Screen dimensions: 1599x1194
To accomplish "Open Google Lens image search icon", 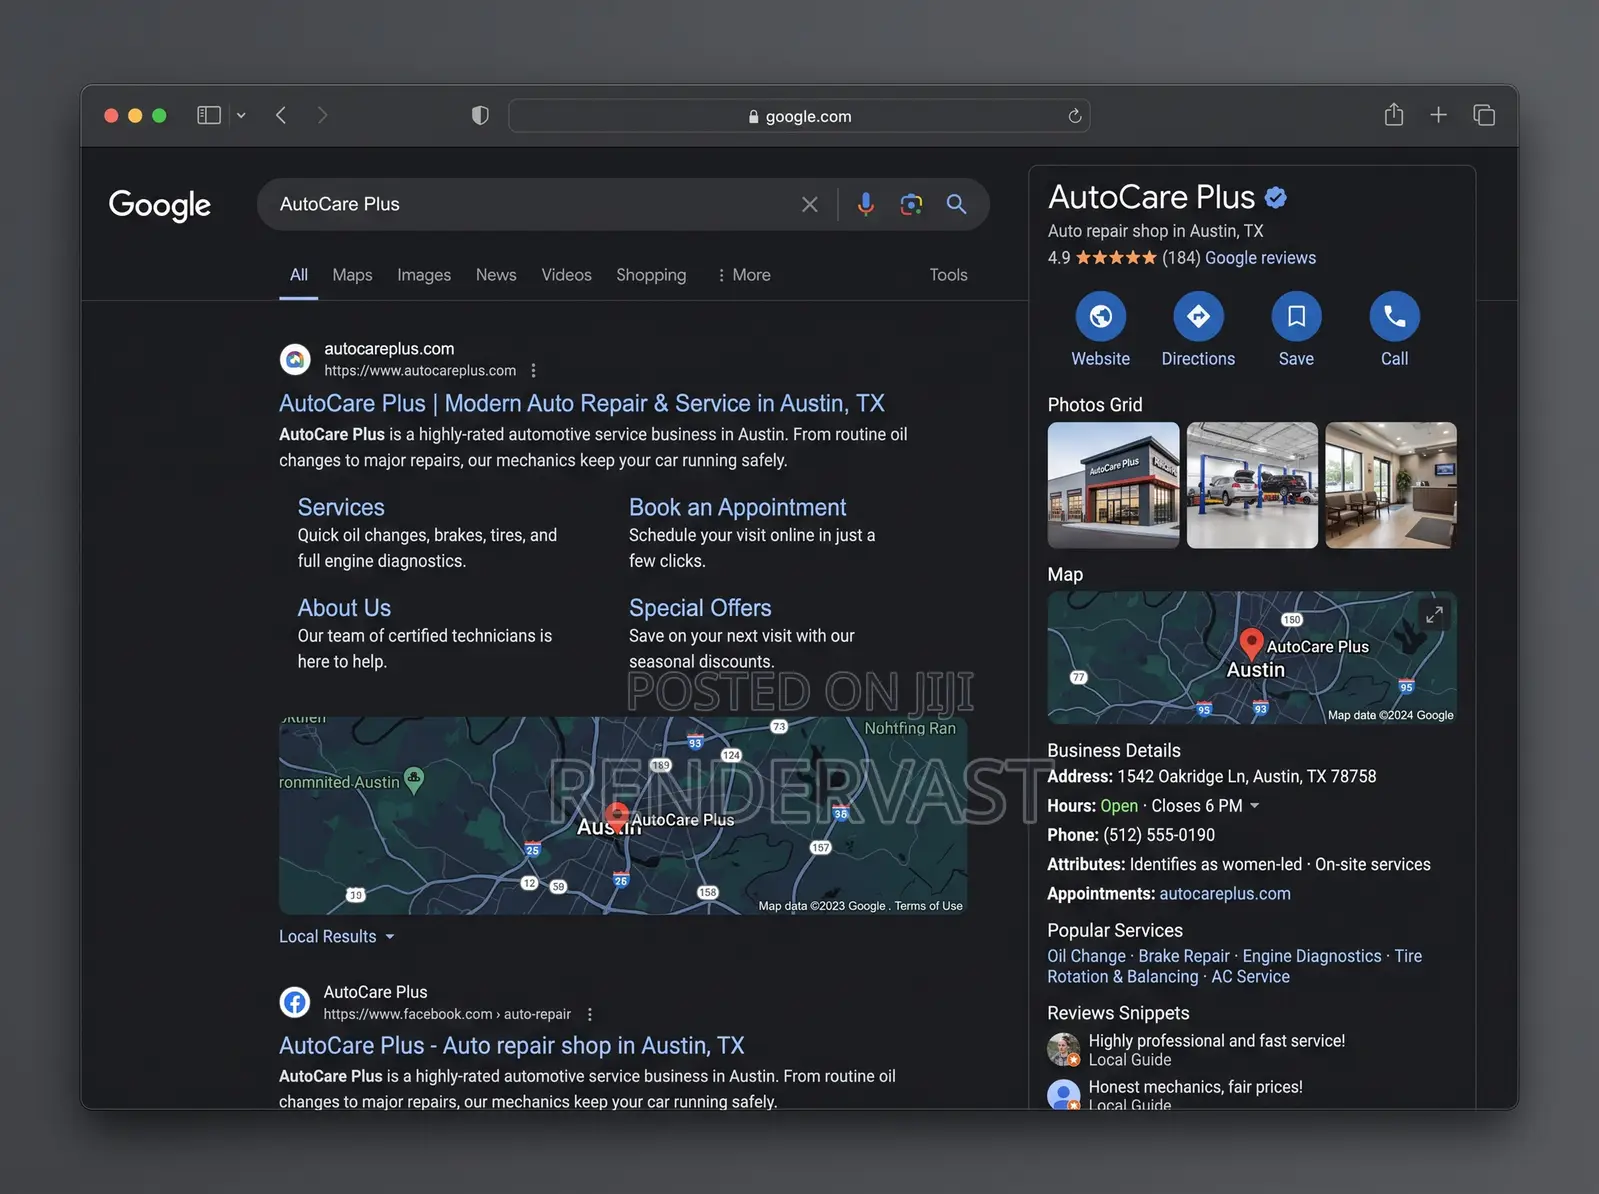I will (x=911, y=204).
